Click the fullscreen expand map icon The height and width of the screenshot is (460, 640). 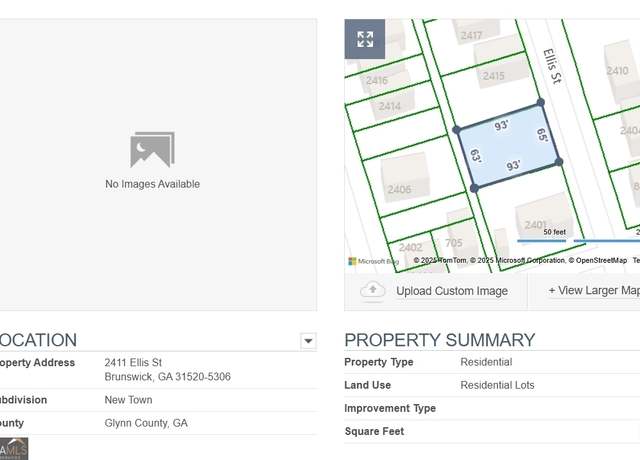[365, 39]
